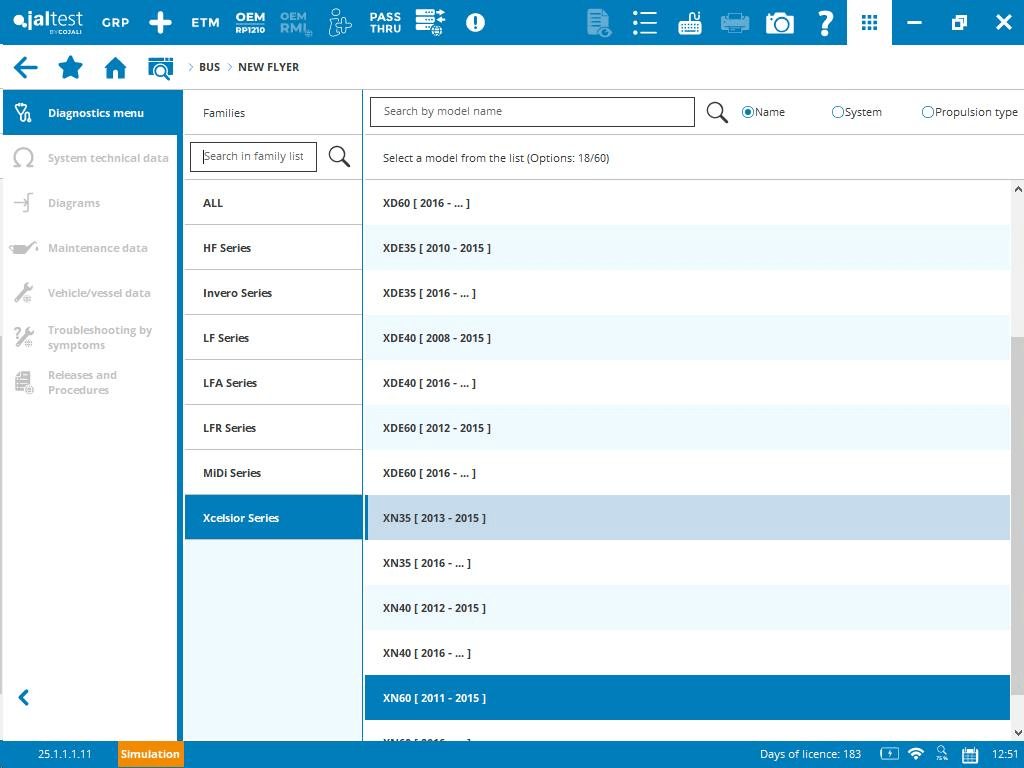The height and width of the screenshot is (768, 1024).
Task: Select the Propulsion type radio button
Action: coord(927,112)
